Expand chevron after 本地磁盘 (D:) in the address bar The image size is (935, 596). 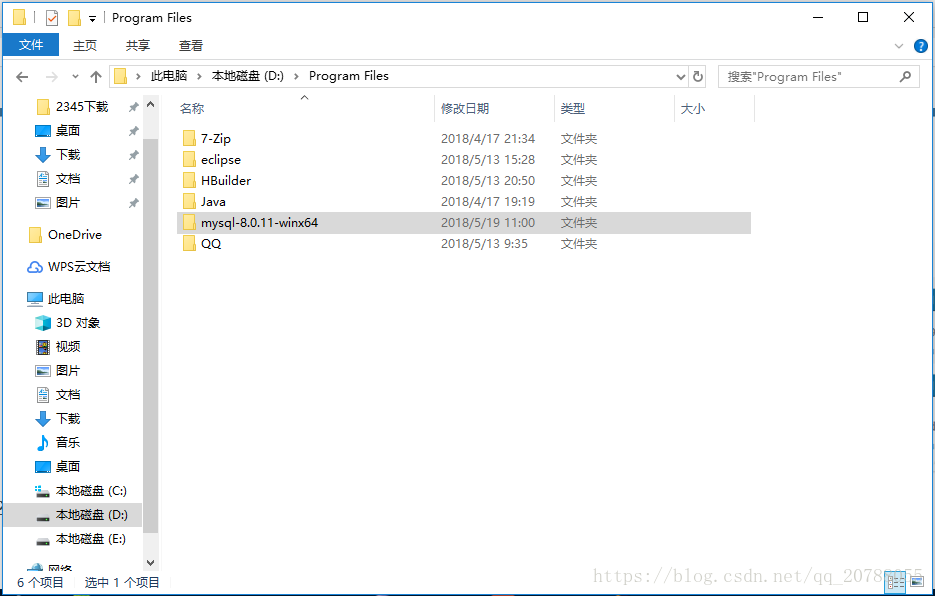click(296, 76)
